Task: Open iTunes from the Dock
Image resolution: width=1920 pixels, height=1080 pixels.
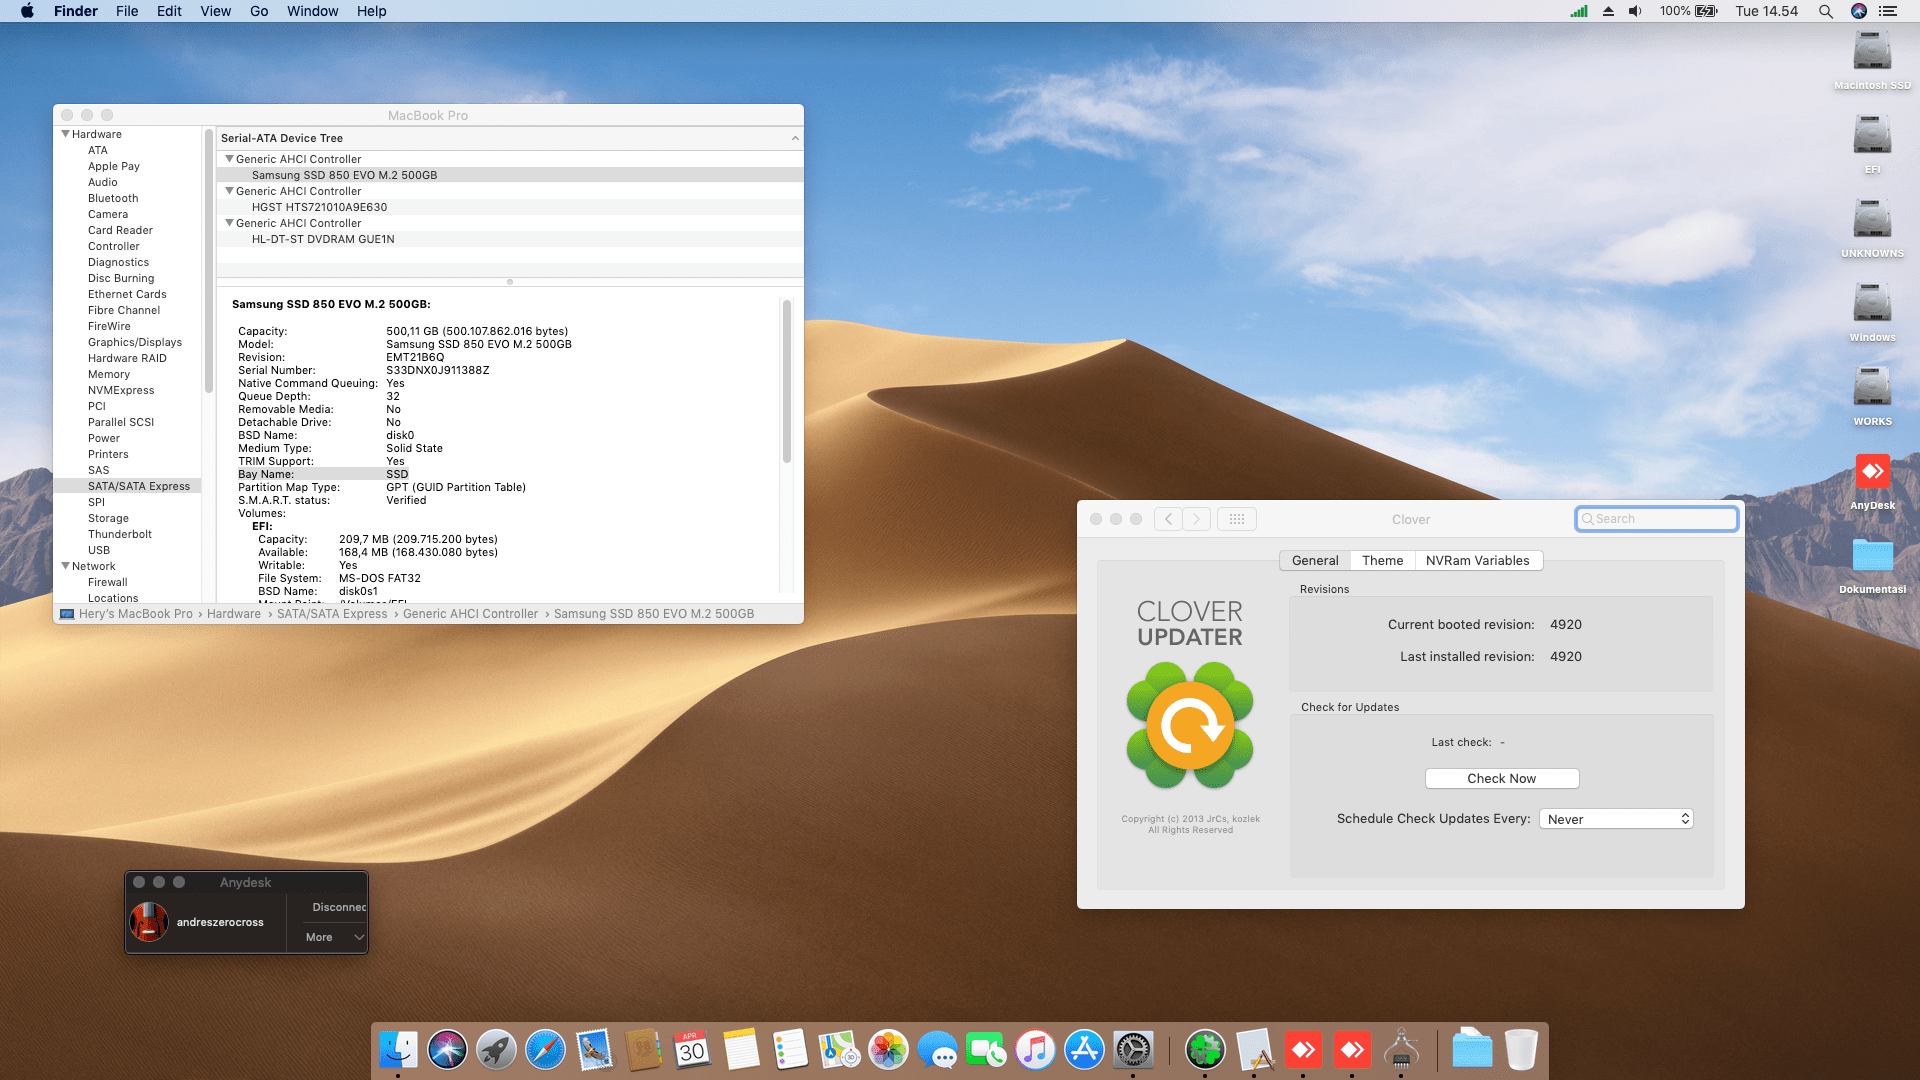Action: (1035, 1050)
